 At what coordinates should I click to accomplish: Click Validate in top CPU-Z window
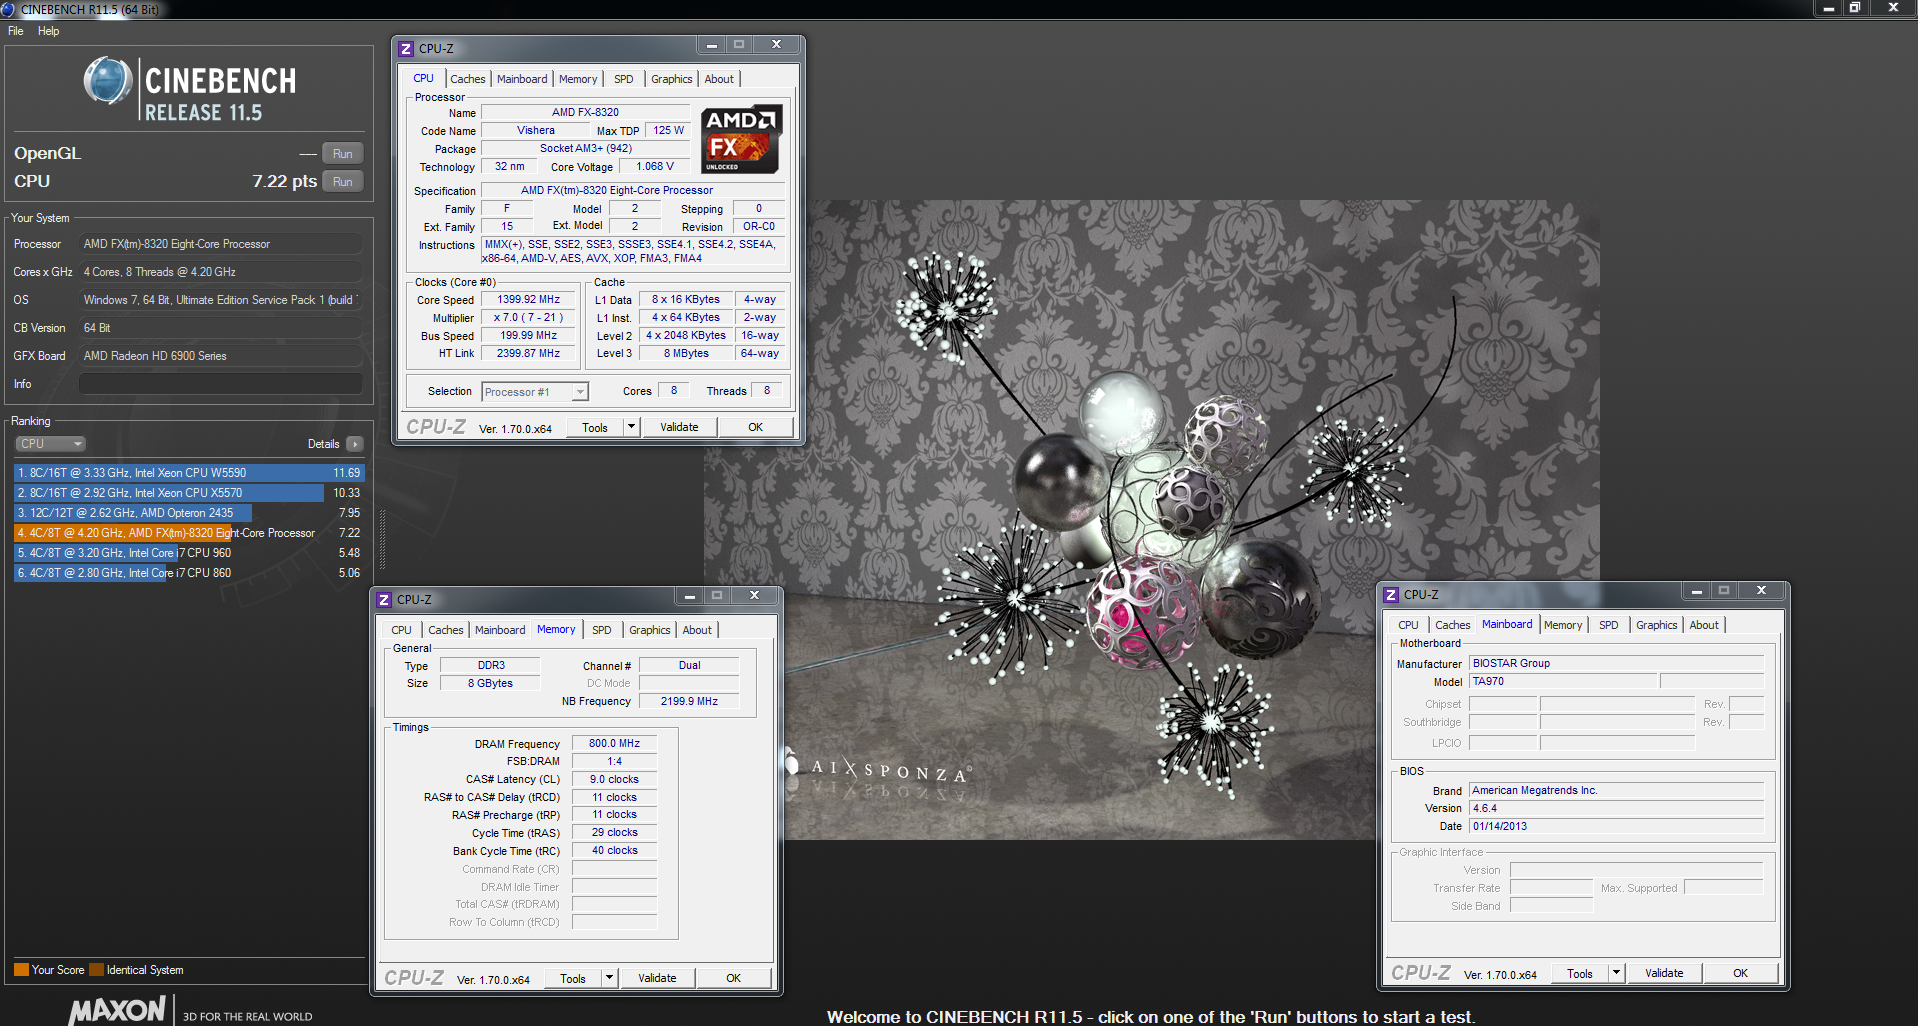[679, 427]
